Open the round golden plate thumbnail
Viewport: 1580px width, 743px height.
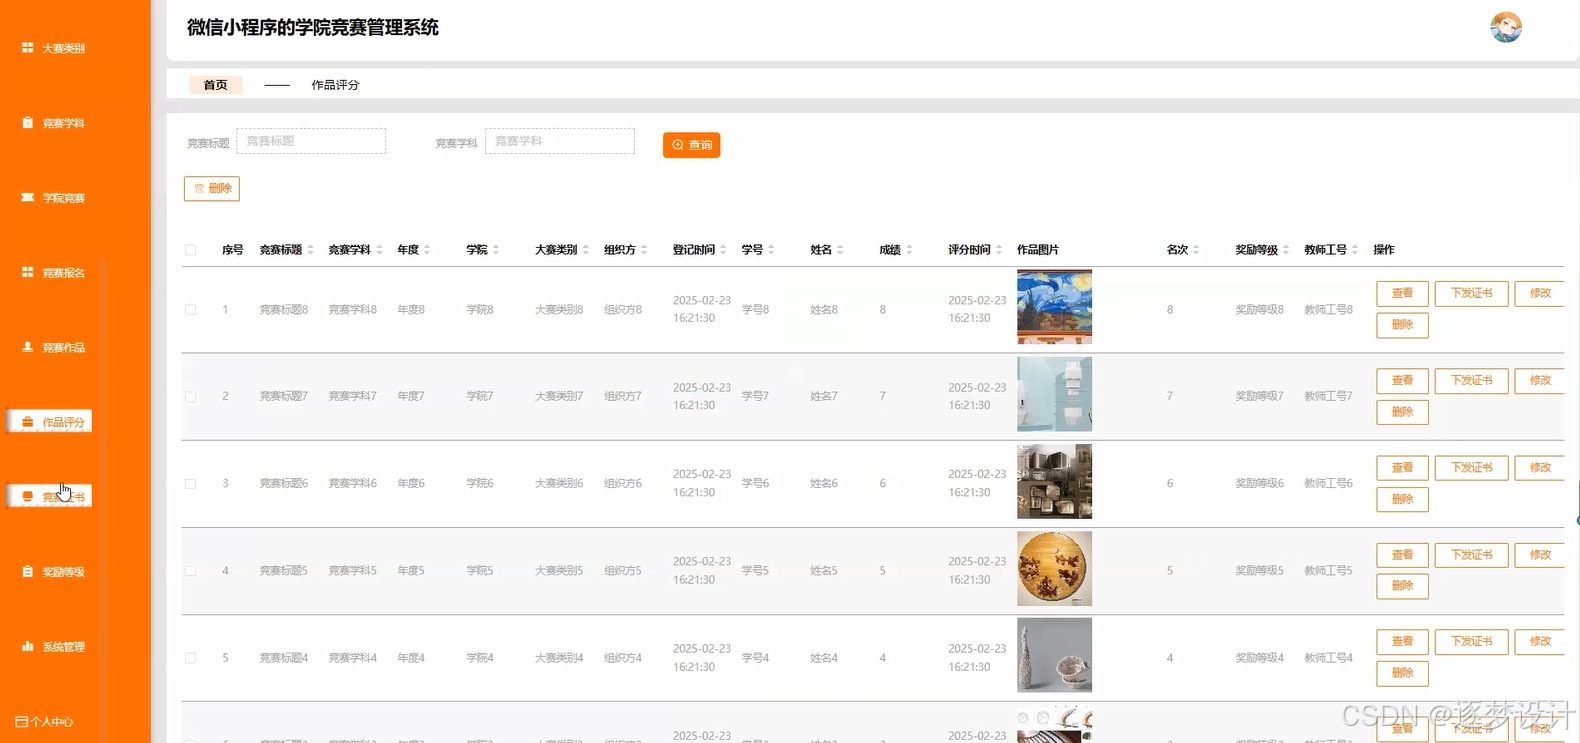point(1054,568)
